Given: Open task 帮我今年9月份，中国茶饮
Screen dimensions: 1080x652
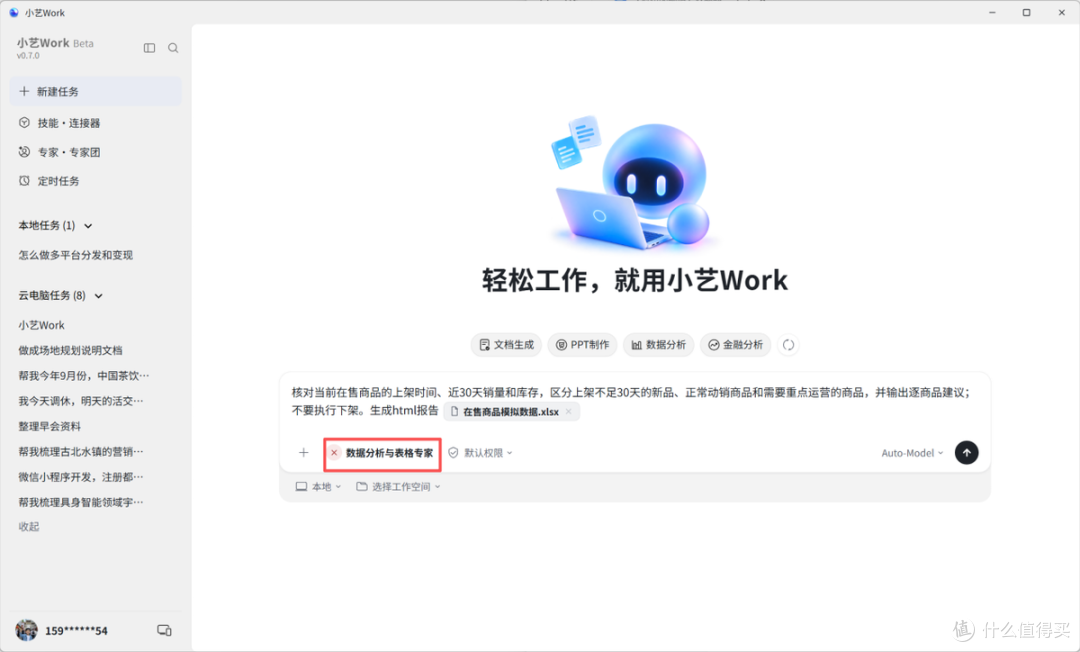Looking at the screenshot, I should pyautogui.click(x=83, y=375).
